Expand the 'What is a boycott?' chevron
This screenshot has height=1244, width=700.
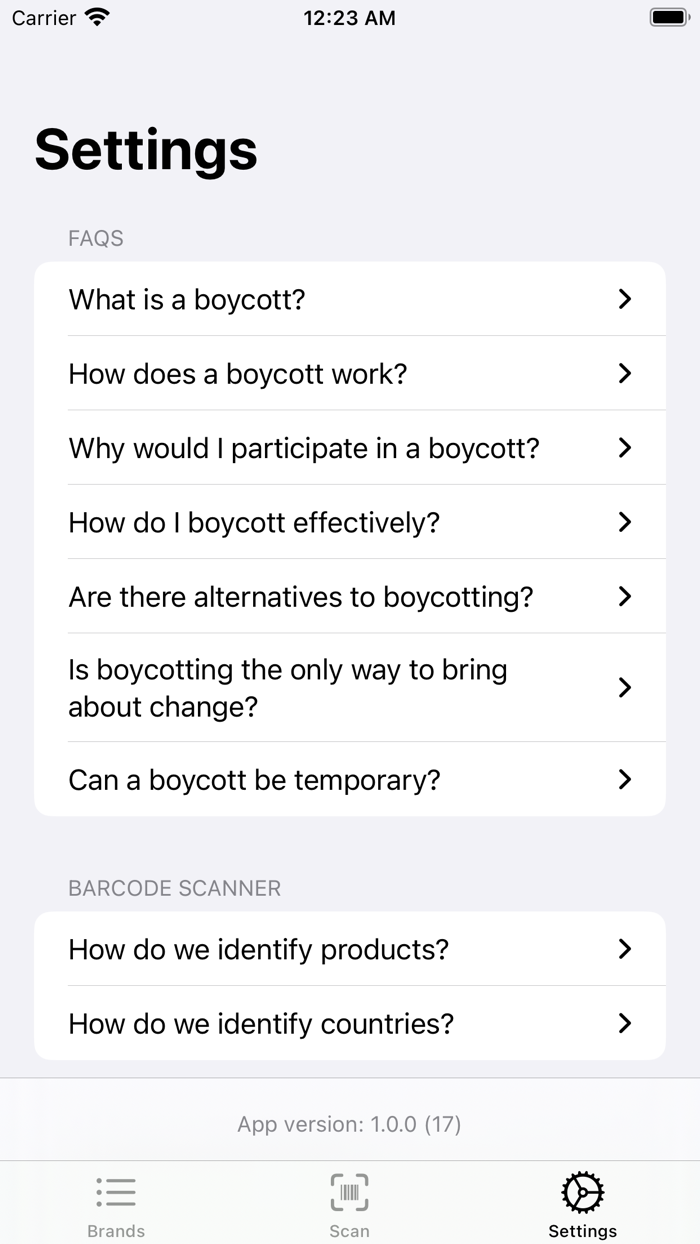pos(625,299)
